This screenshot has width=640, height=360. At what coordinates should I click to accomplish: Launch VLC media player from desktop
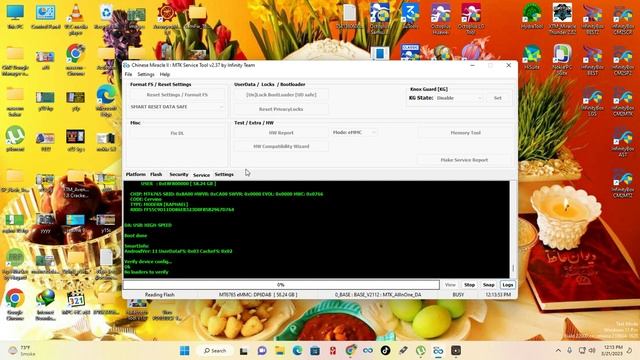click(x=76, y=18)
